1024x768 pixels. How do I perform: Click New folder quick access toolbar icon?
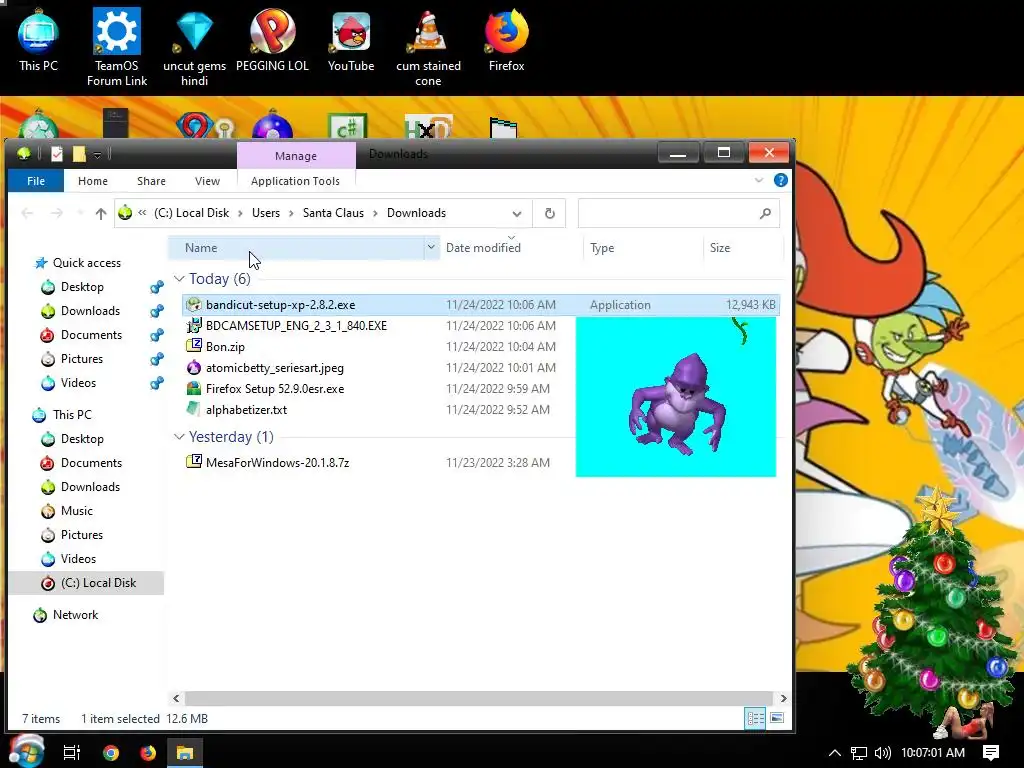[x=79, y=154]
